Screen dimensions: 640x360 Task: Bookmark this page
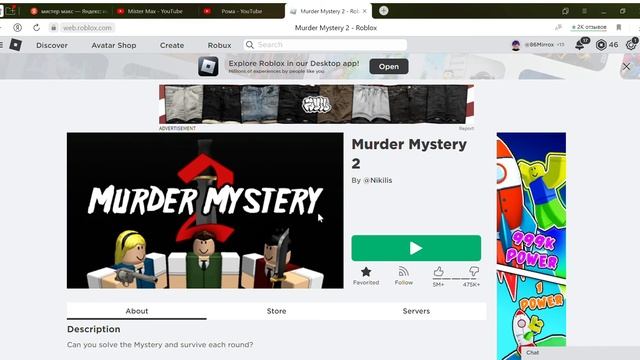[x=619, y=27]
